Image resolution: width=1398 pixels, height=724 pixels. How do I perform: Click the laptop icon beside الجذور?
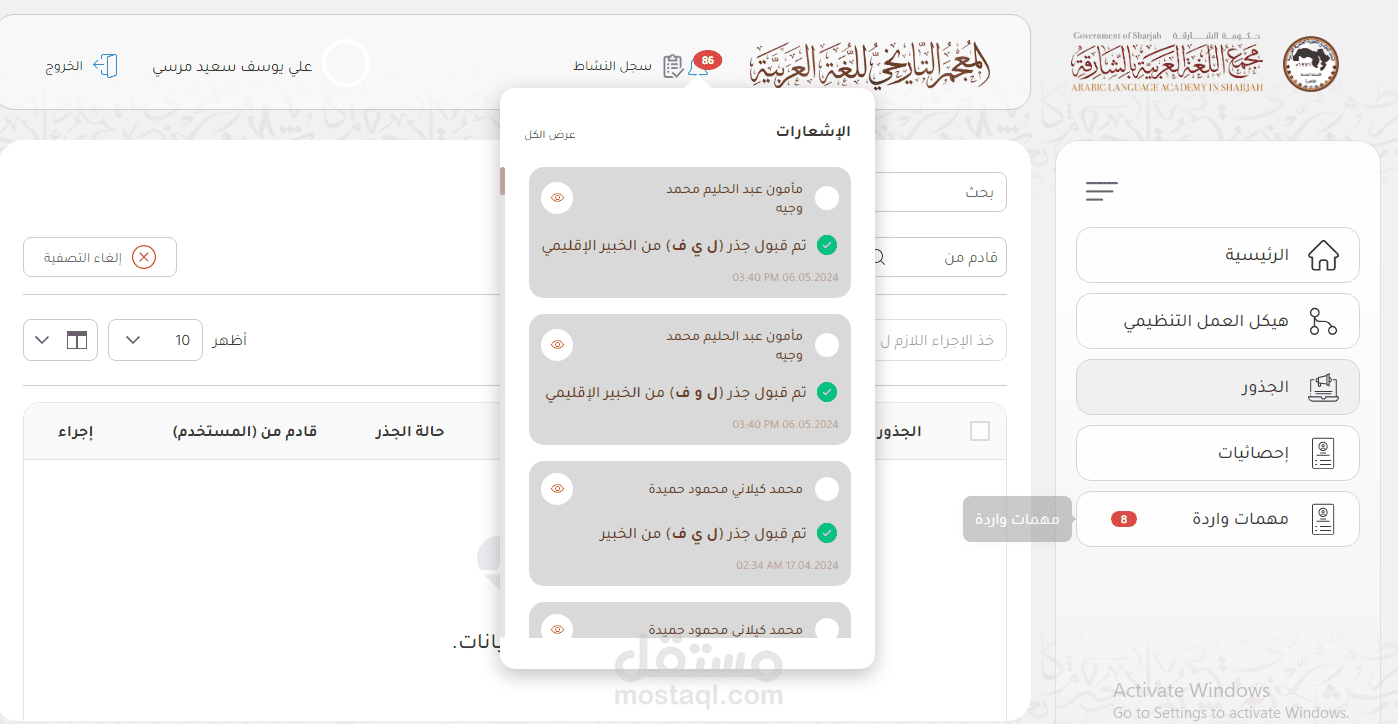point(1323,387)
